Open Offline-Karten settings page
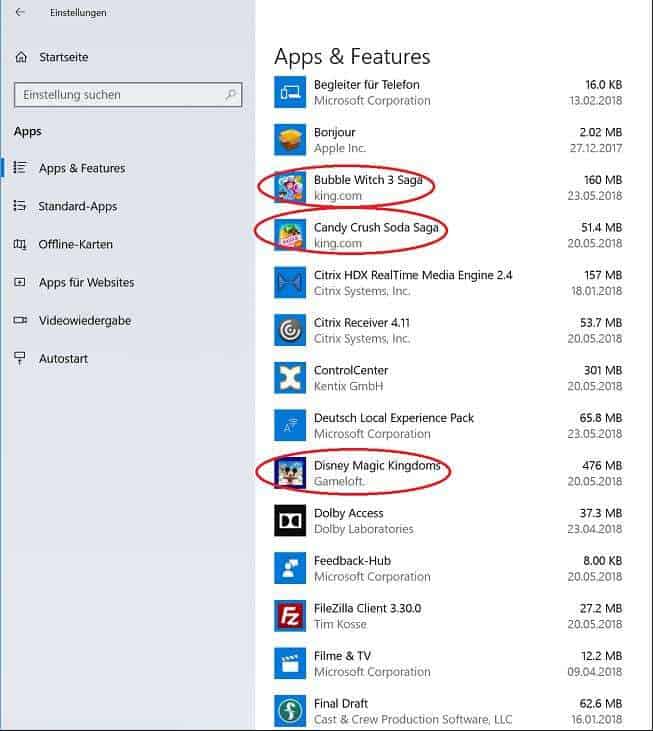 pos(76,244)
